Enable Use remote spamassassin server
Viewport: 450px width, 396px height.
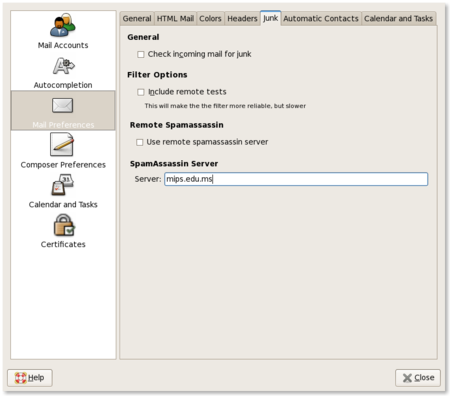click(140, 142)
